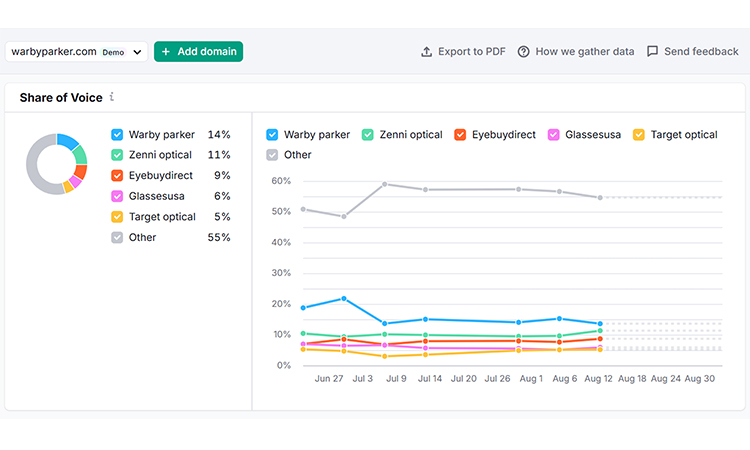750x450 pixels.
Task: Click the 60% y-axis label
Action: (x=281, y=181)
